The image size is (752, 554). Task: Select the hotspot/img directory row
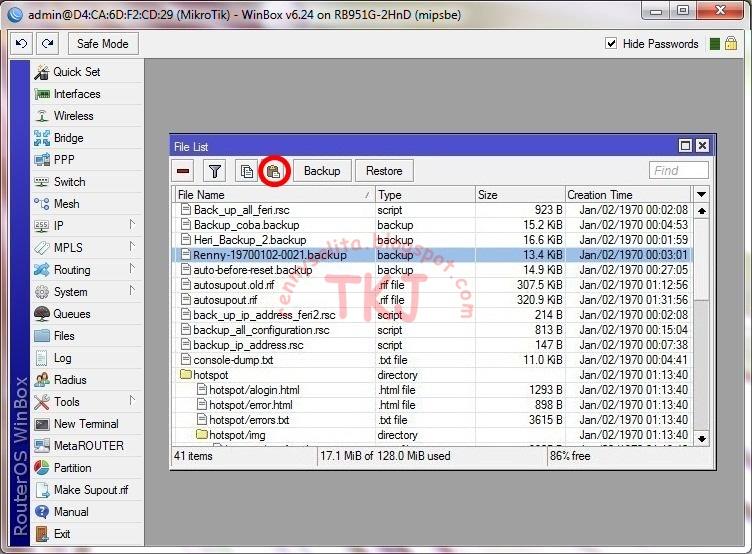tap(434, 435)
